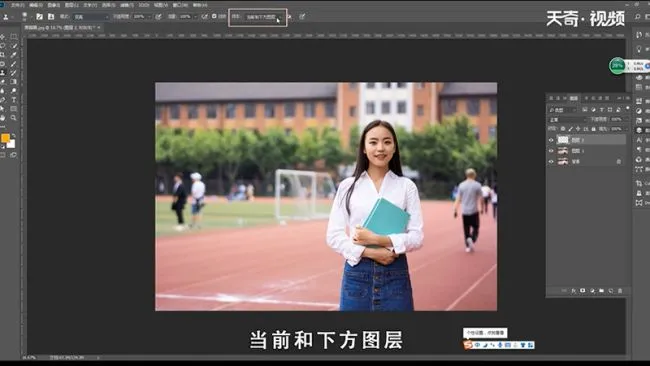Toggle Quick Mask mode icon
Screen dimensions: 650x366
click(3, 155)
